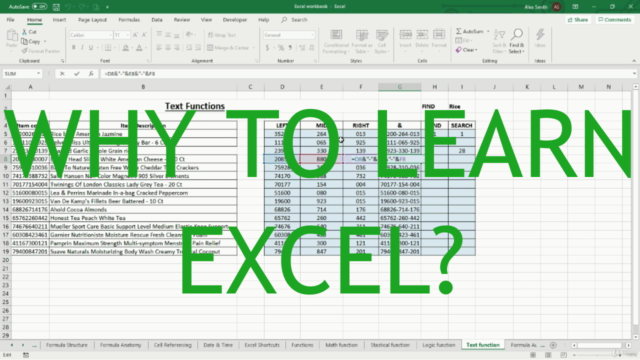Click Merge & Center
The height and width of the screenshot is (360, 640).
pos(229,48)
